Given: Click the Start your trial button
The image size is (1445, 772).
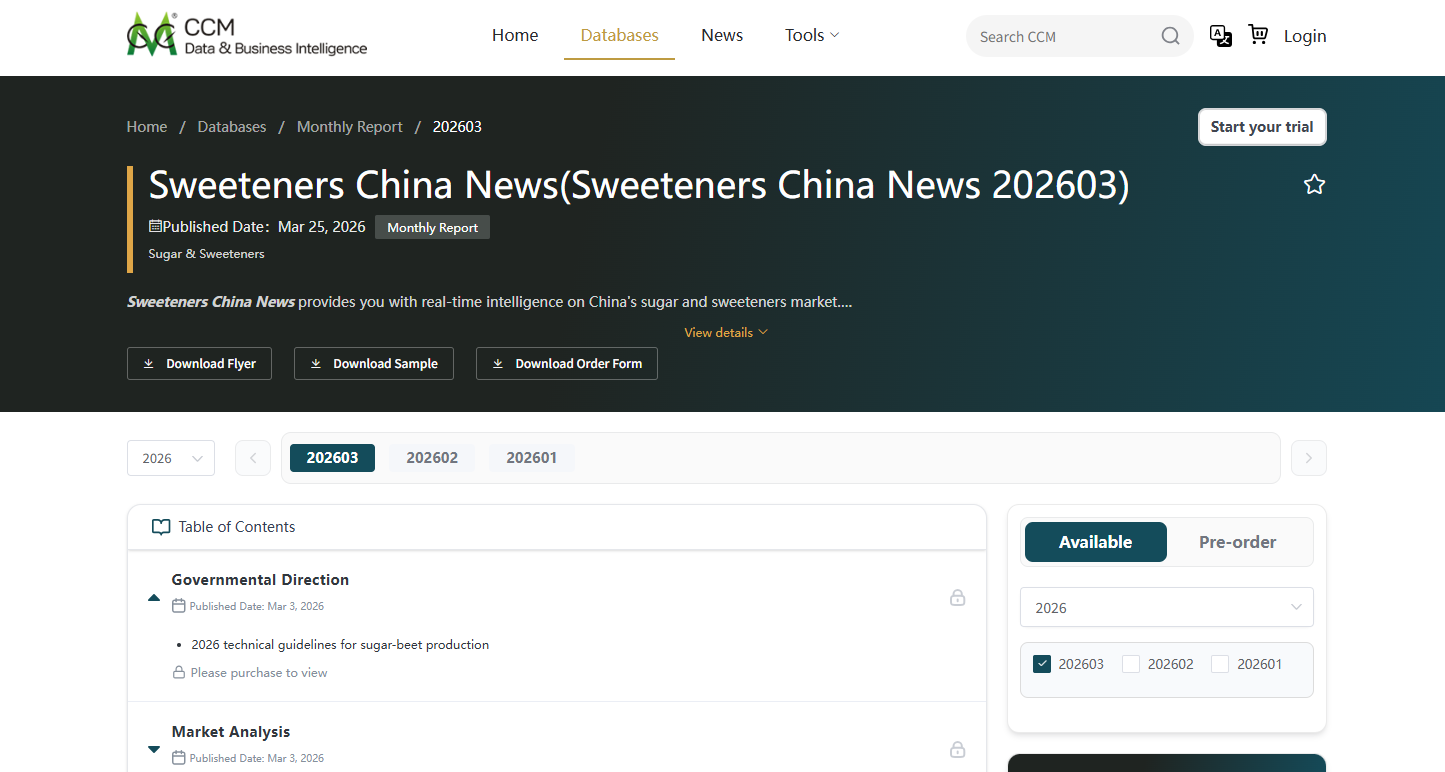Looking at the screenshot, I should [1261, 126].
